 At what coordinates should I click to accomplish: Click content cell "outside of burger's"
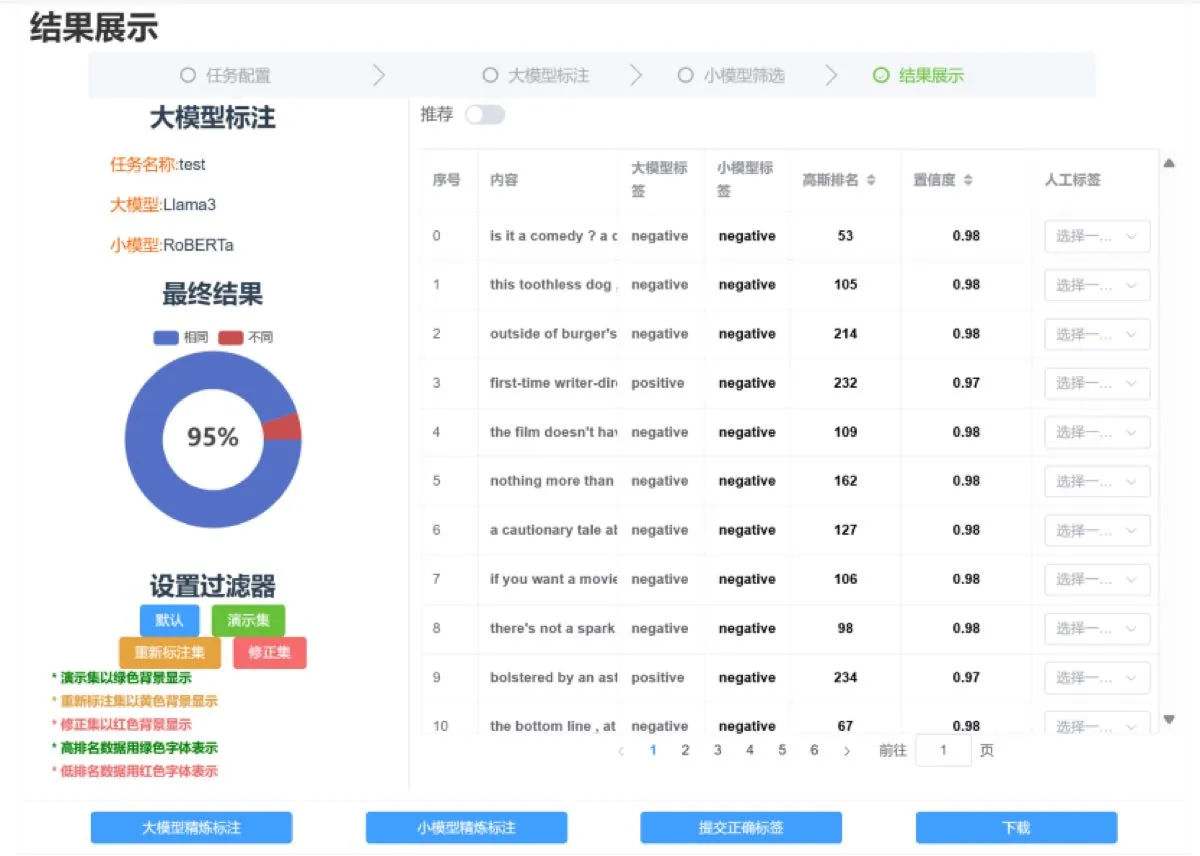(x=554, y=334)
